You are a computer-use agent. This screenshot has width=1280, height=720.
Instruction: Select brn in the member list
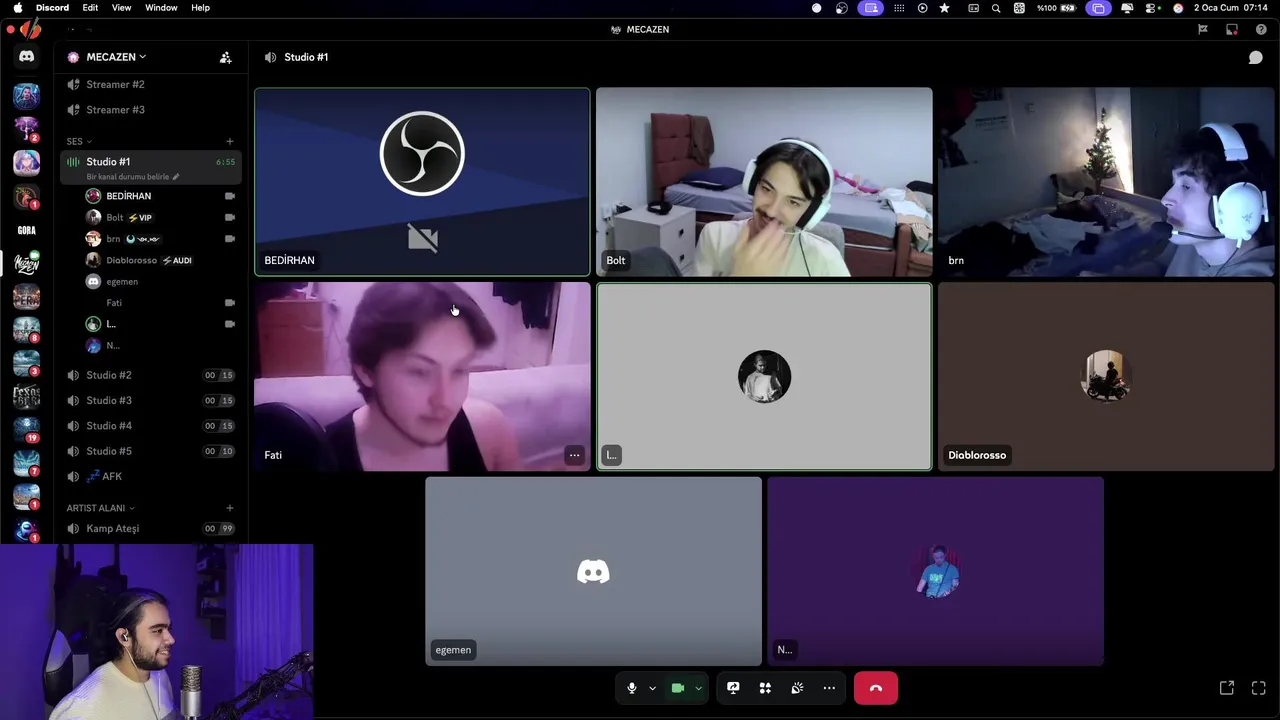point(161,239)
